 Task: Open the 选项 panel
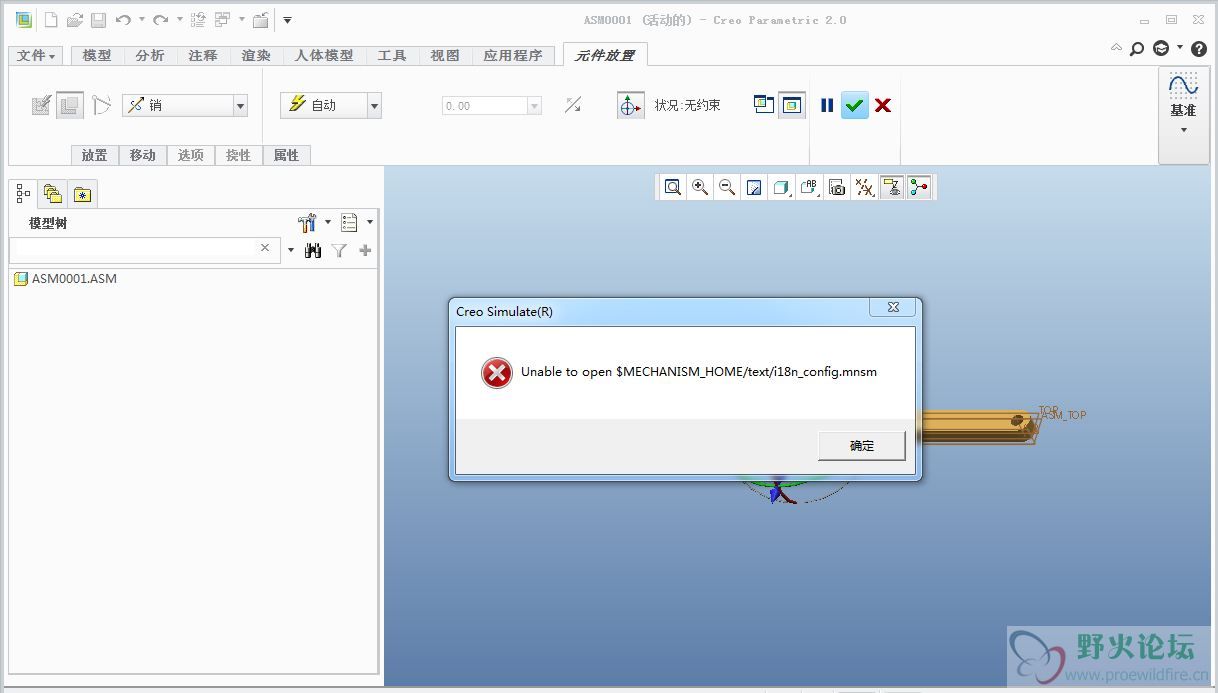[x=191, y=155]
